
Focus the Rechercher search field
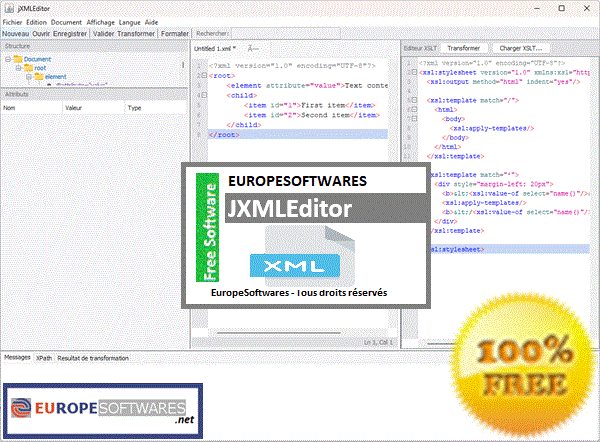pos(285,34)
